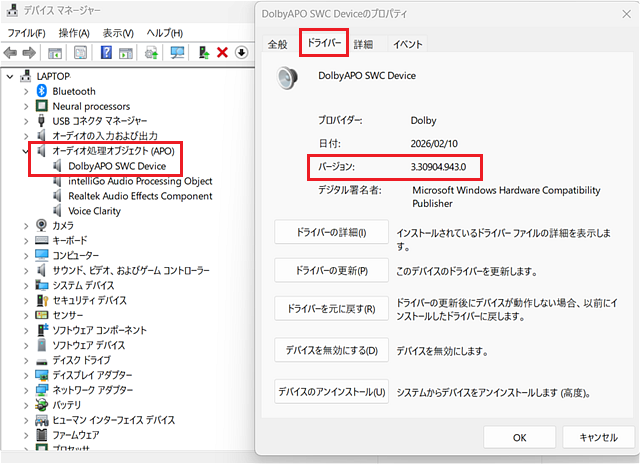Select the Voice Clarity device
The image size is (640, 464).
tap(94, 211)
